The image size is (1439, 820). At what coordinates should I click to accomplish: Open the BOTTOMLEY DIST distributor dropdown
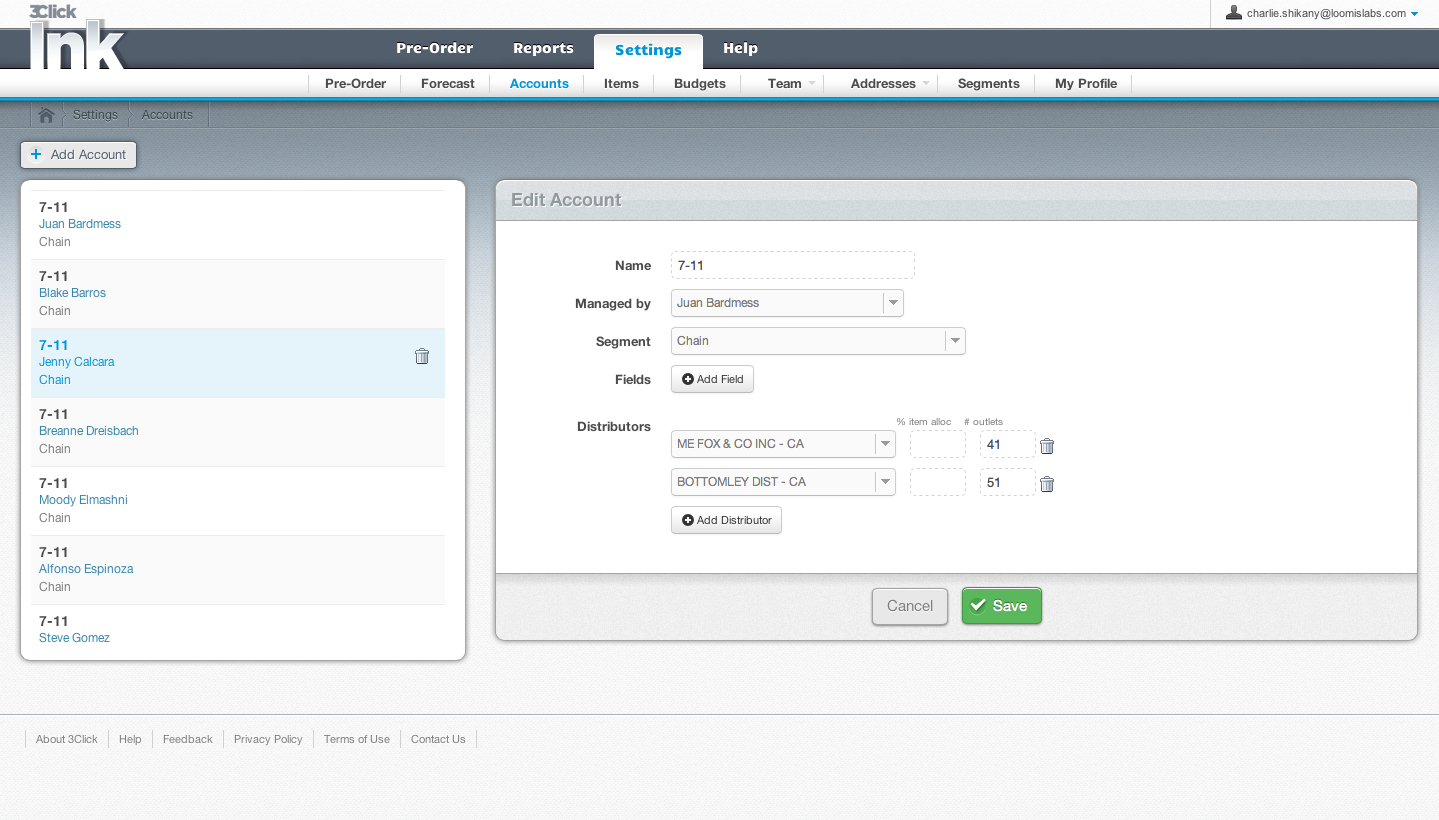point(783,482)
